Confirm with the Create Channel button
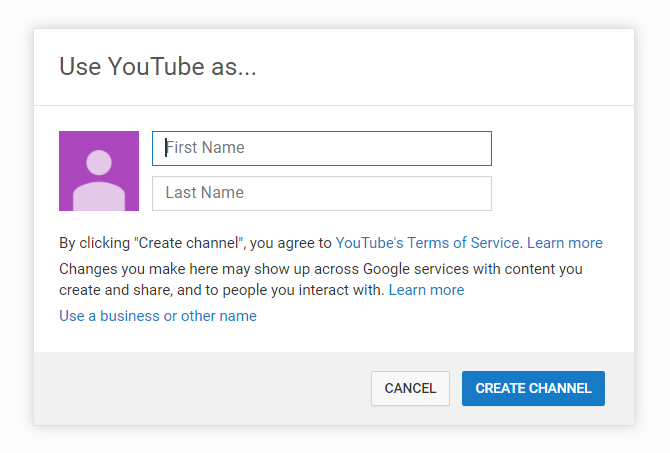Screen dimensions: 670x453 point(533,388)
